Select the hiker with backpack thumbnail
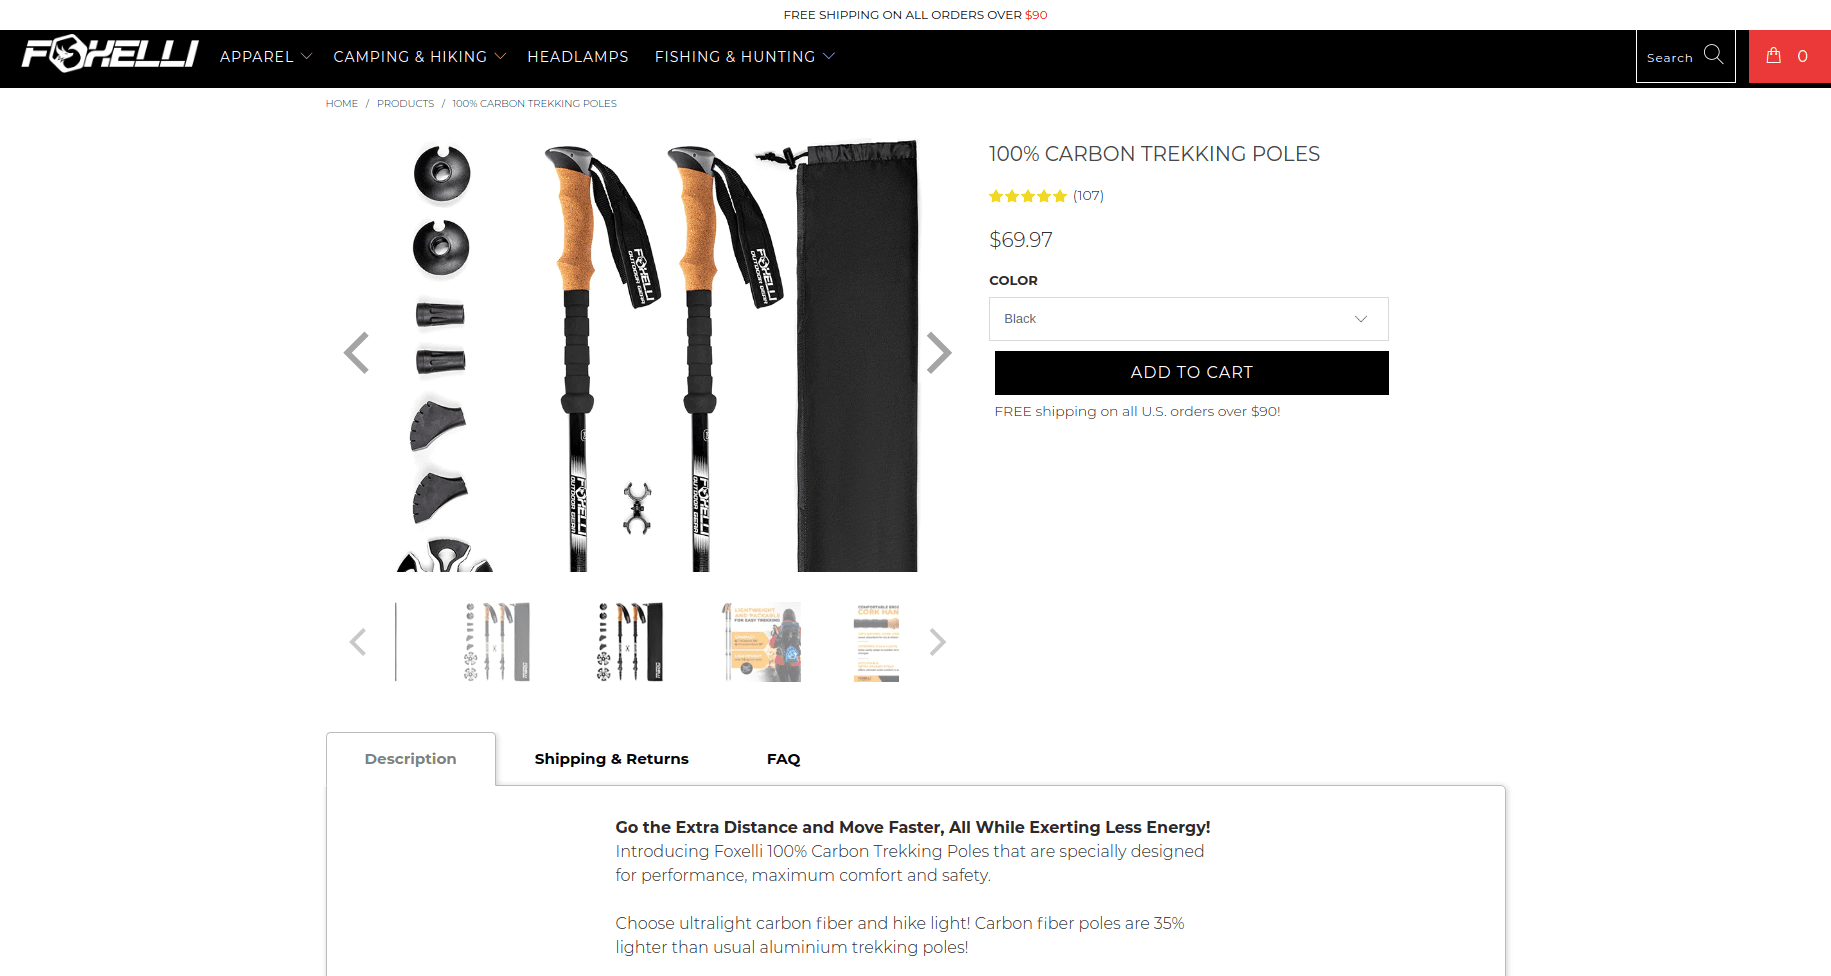This screenshot has height=976, width=1831. (763, 642)
